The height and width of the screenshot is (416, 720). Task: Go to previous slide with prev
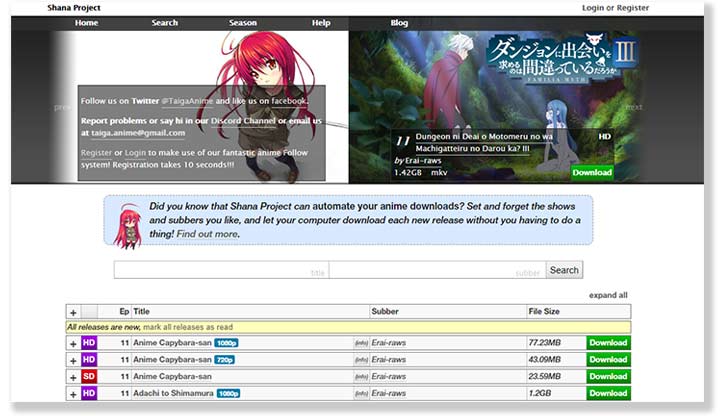pos(62,107)
